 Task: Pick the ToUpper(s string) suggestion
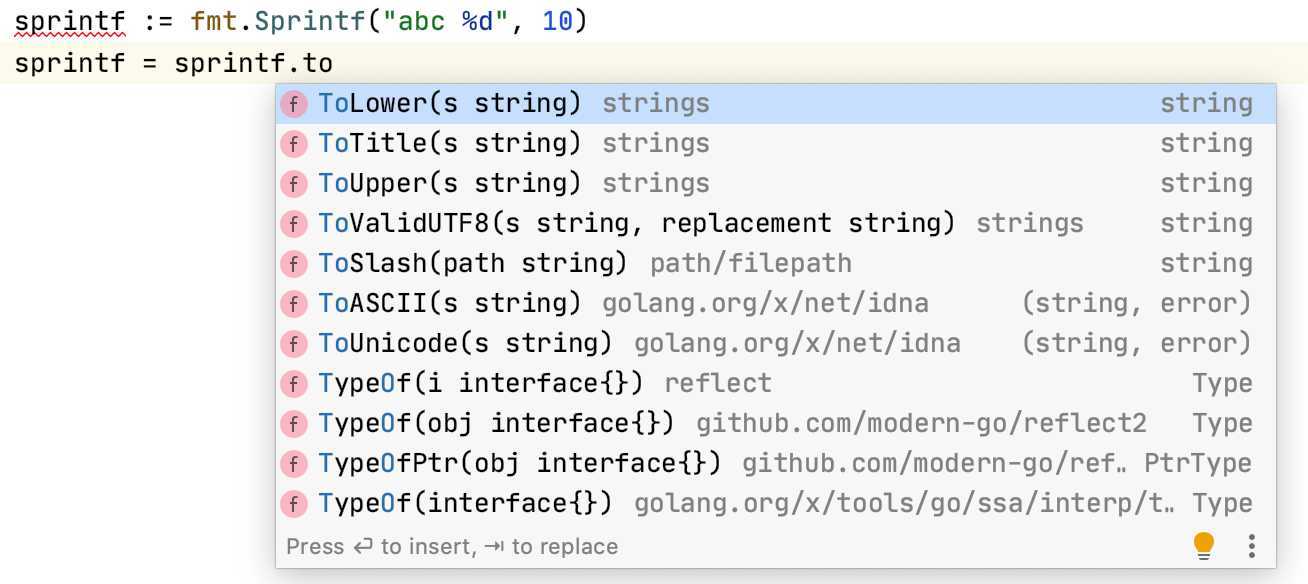[776, 184]
